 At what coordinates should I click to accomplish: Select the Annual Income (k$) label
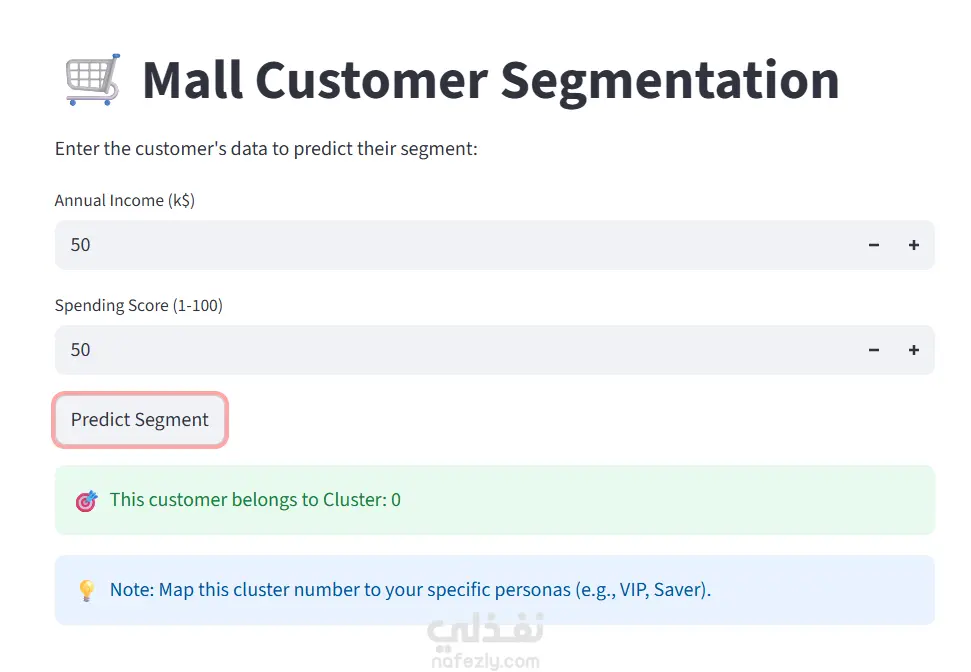click(x=124, y=201)
